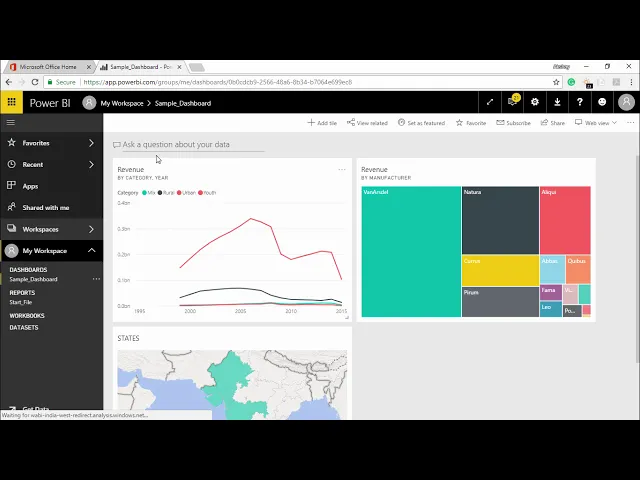Enter full screen mode via arrows icon
This screenshot has width=640, height=480.
click(490, 102)
